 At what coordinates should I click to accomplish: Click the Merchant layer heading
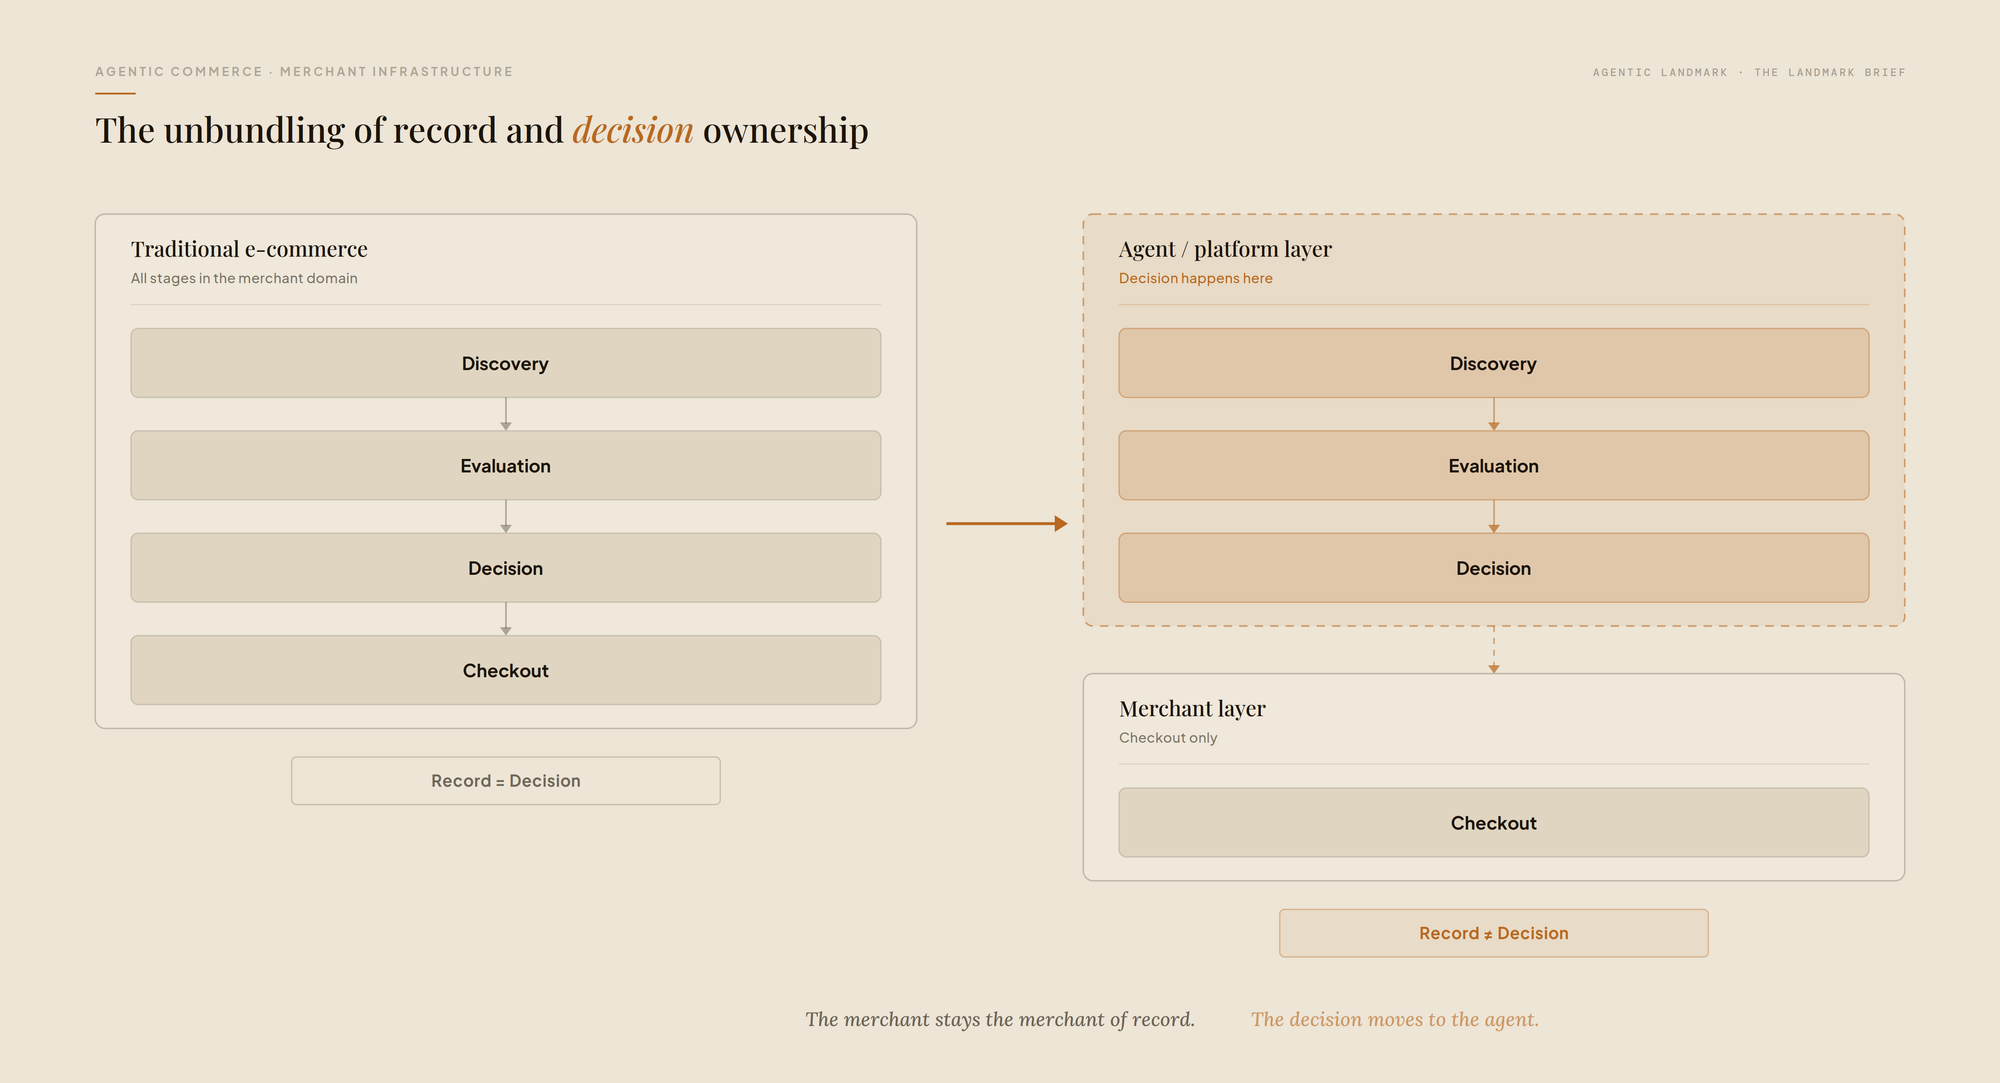point(1192,709)
